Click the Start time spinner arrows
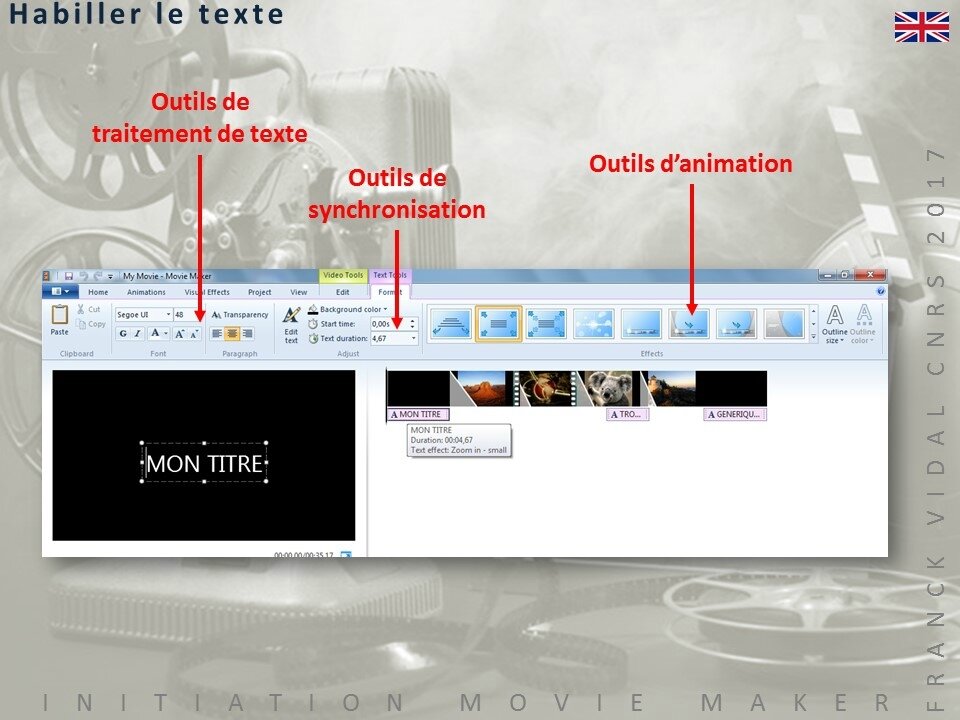Image resolution: width=960 pixels, height=720 pixels. point(413,323)
